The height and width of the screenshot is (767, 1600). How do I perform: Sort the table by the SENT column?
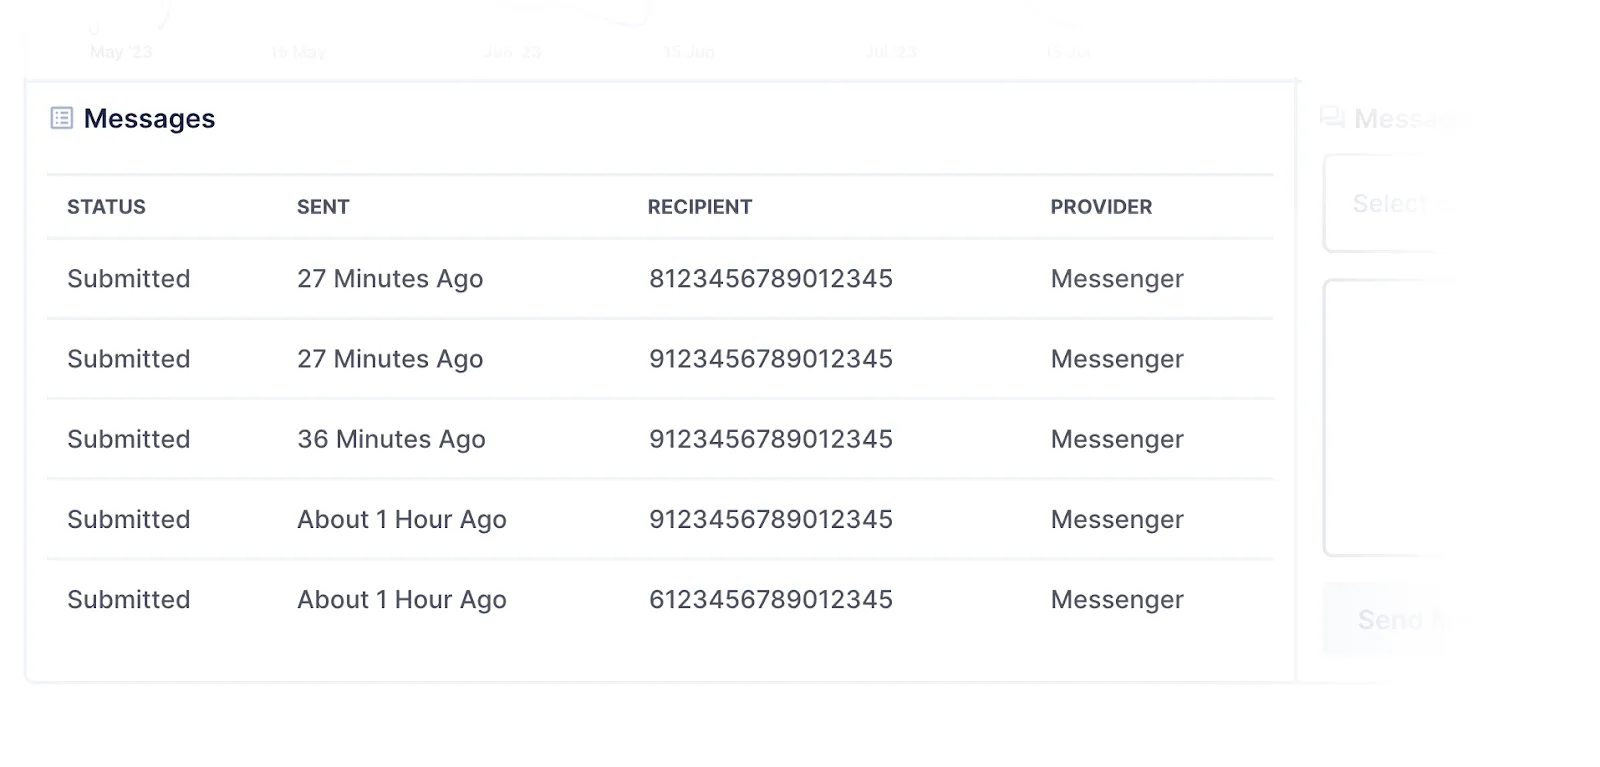point(322,207)
